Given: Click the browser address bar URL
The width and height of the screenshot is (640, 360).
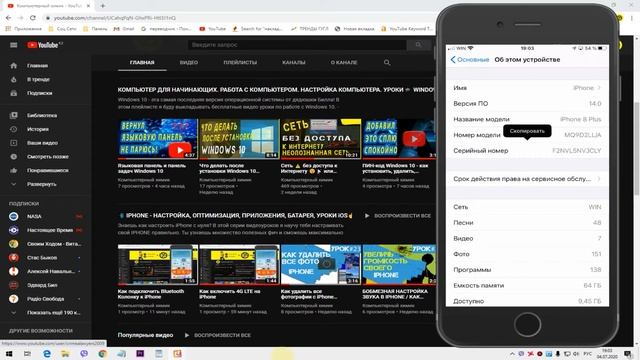Looking at the screenshot, I should tap(115, 18).
